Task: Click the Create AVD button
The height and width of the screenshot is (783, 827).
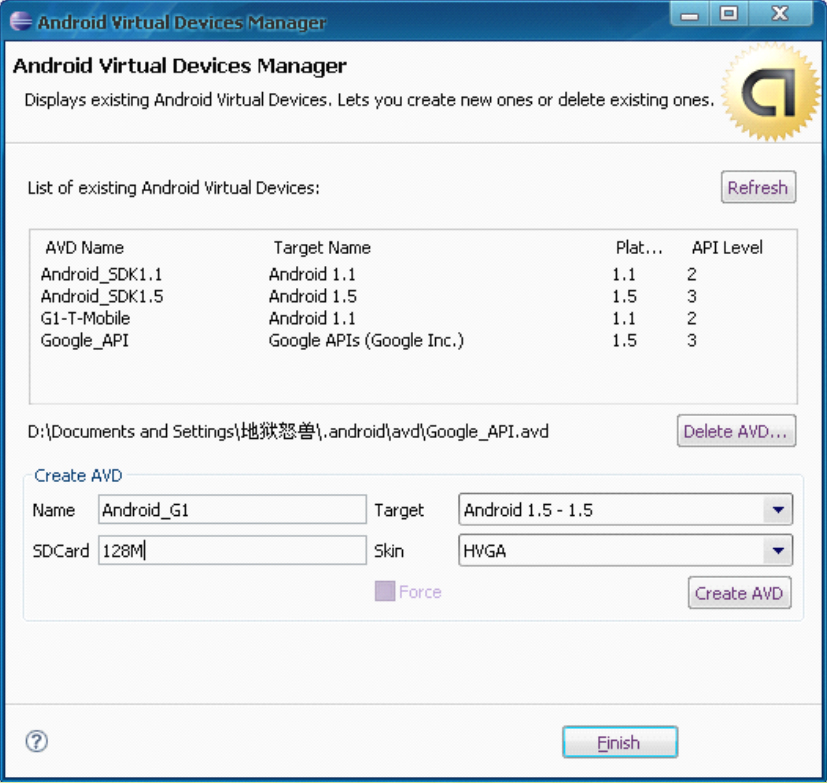Action: click(739, 593)
